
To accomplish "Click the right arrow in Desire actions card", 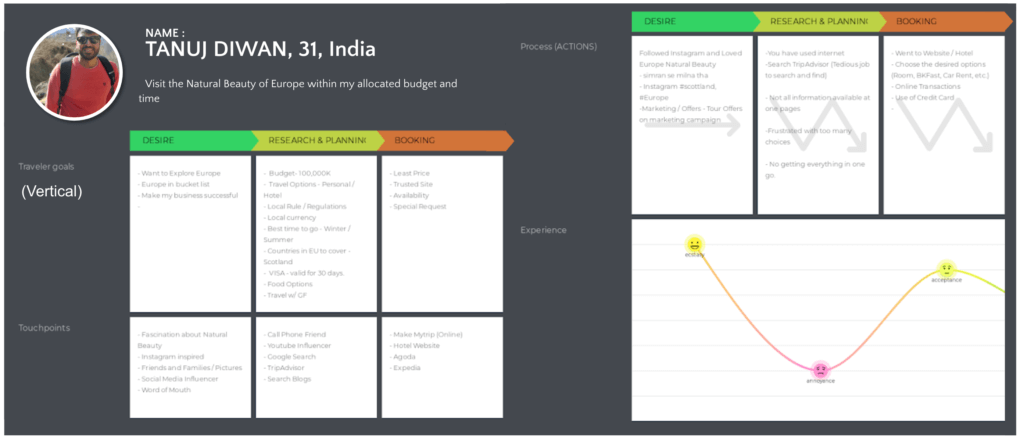I will (x=692, y=124).
